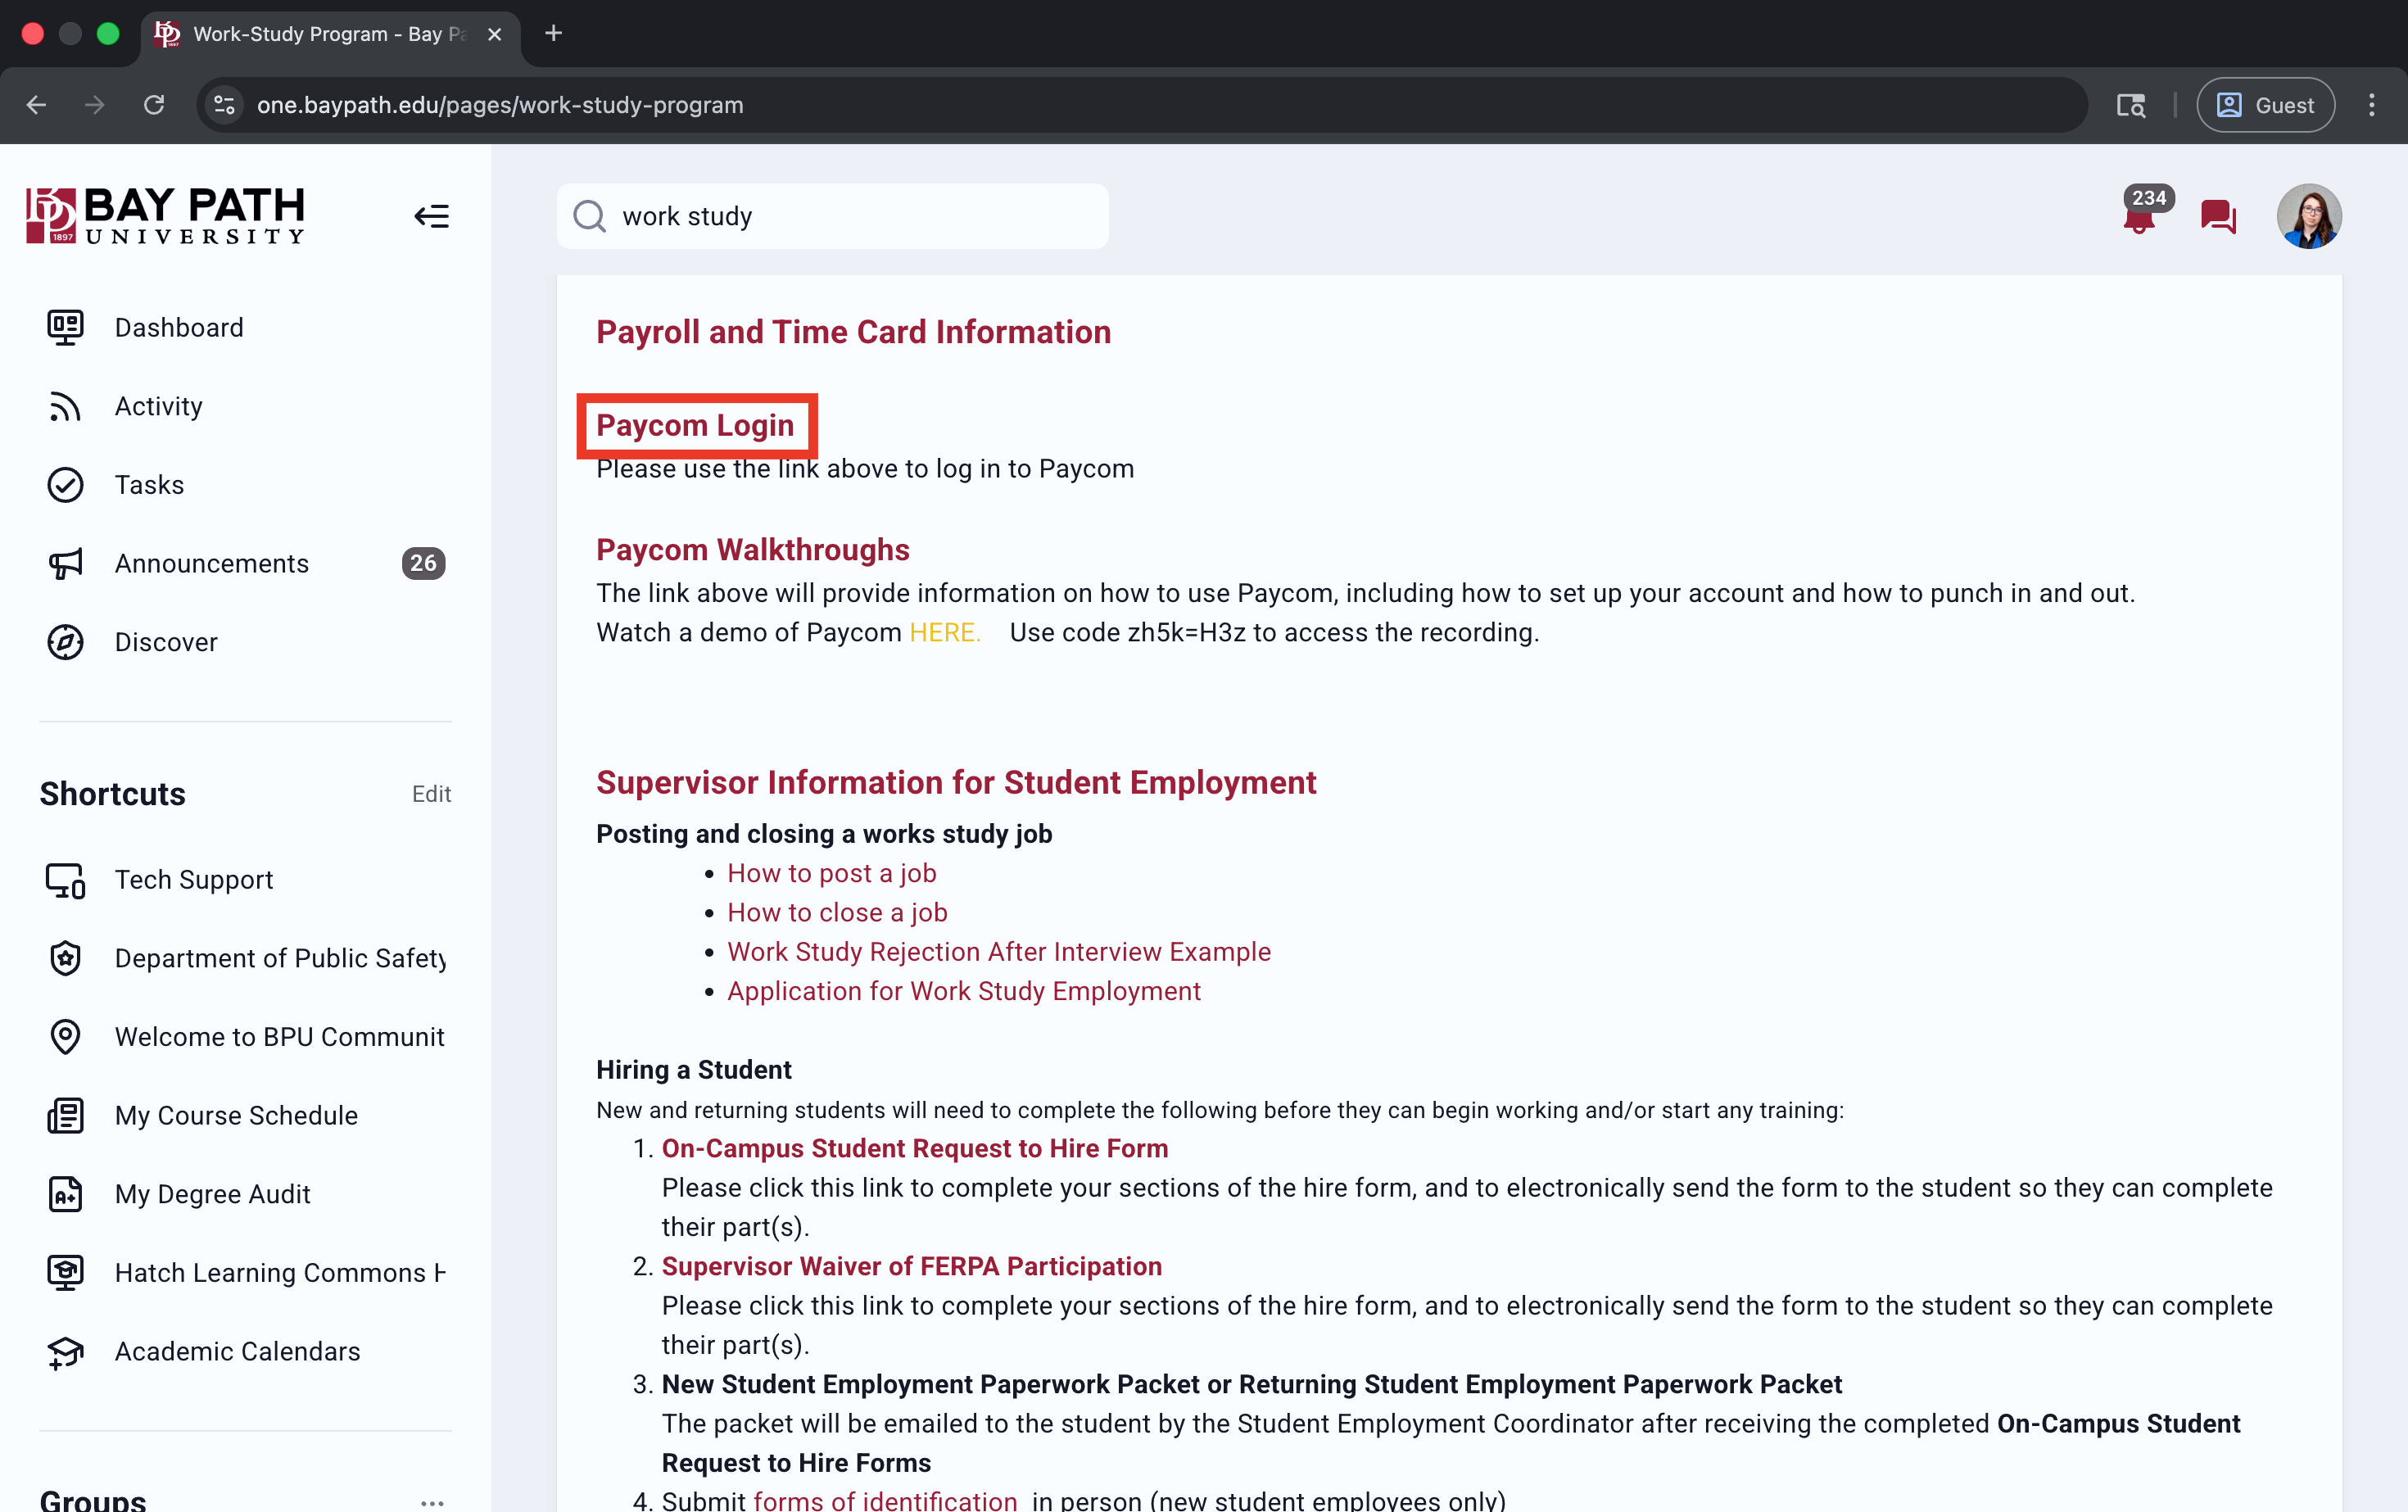Click My Degree Audit icon
The image size is (2408, 1512).
coord(65,1194)
